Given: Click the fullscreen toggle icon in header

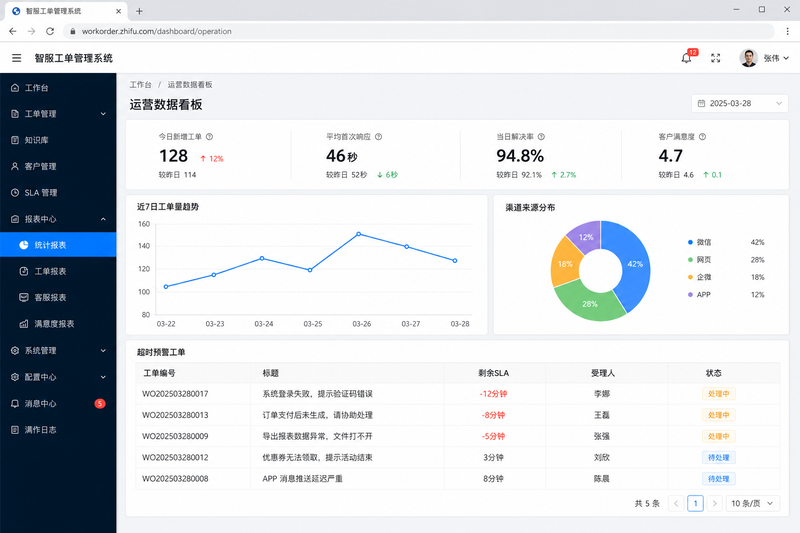Looking at the screenshot, I should pos(715,58).
